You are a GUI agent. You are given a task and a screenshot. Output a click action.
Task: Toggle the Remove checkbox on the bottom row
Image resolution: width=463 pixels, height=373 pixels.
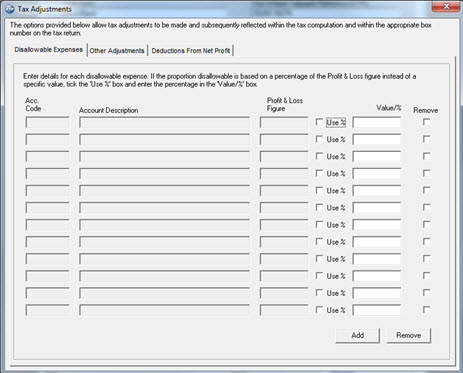click(x=426, y=310)
